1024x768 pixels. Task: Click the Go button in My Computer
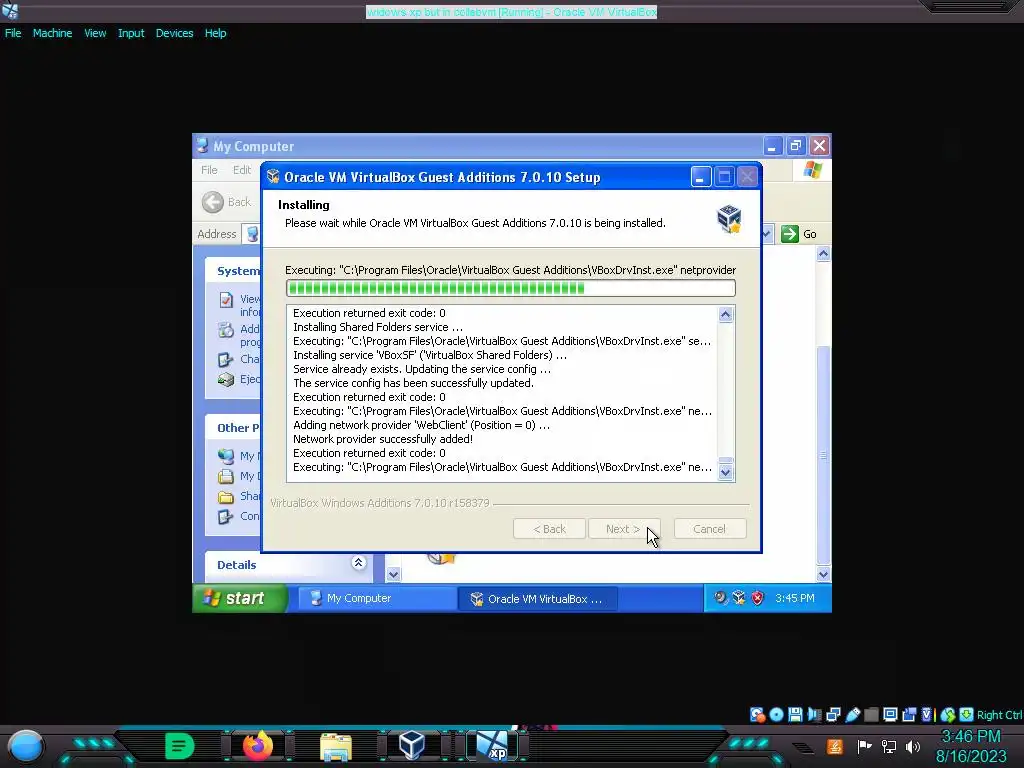pyautogui.click(x=799, y=234)
